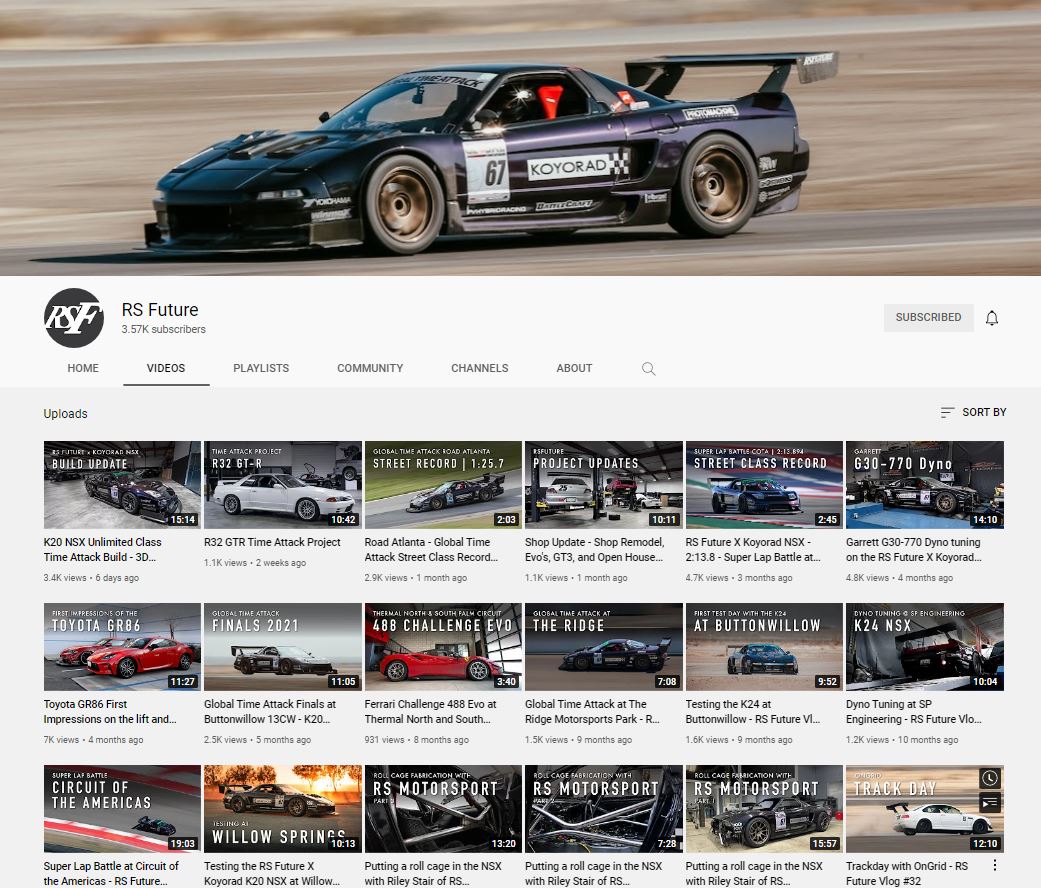This screenshot has width=1041, height=888.
Task: Click '4.7K views • 3 months ago' metadata
Action: pos(739,578)
